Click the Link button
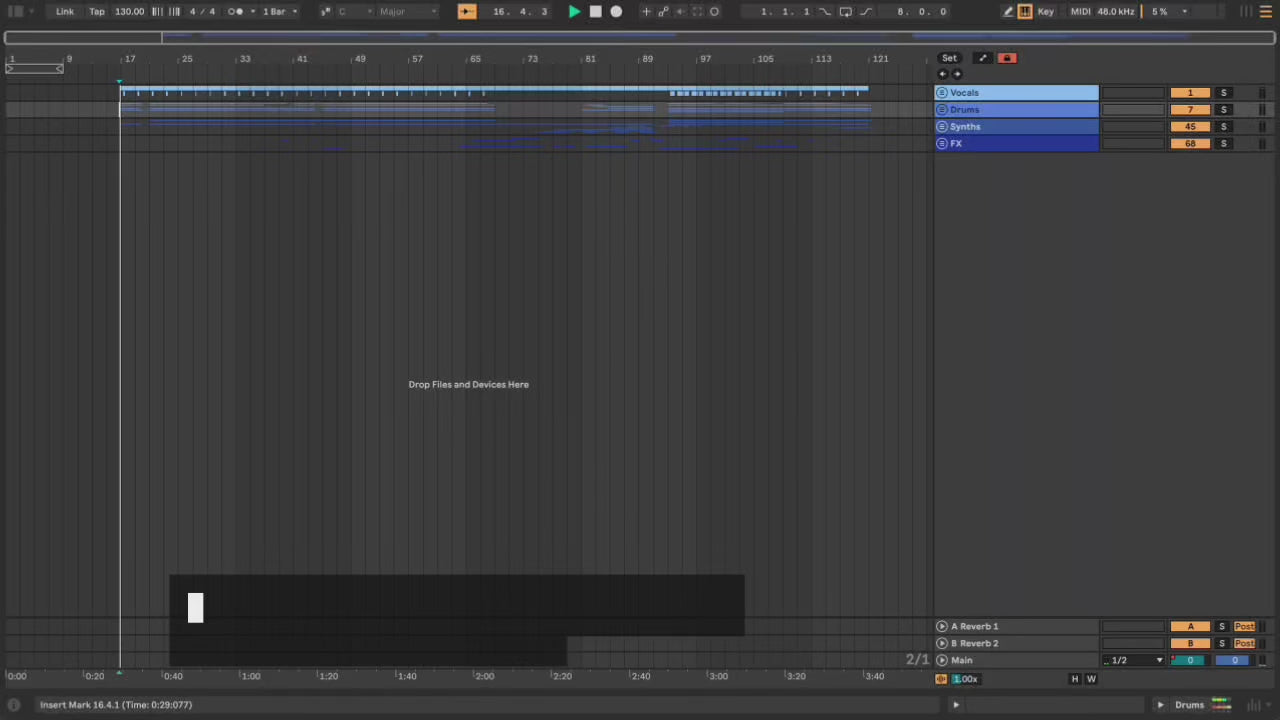This screenshot has width=1280, height=720. [x=65, y=12]
